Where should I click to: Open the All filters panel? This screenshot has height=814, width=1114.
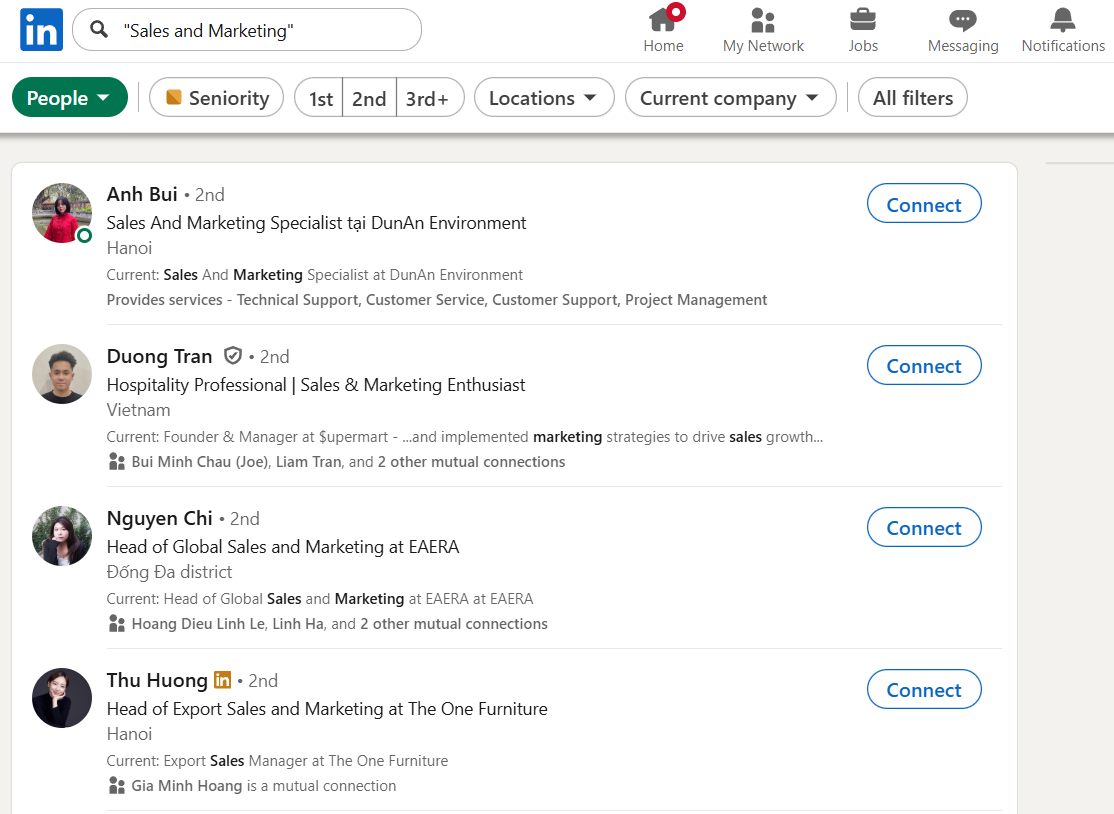(x=913, y=97)
